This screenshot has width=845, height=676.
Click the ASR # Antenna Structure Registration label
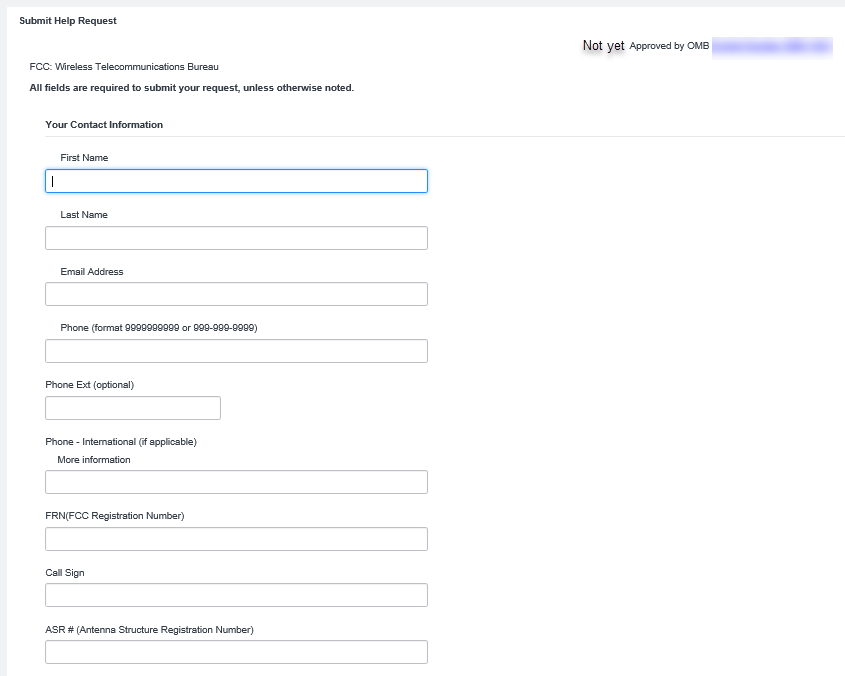click(x=149, y=630)
